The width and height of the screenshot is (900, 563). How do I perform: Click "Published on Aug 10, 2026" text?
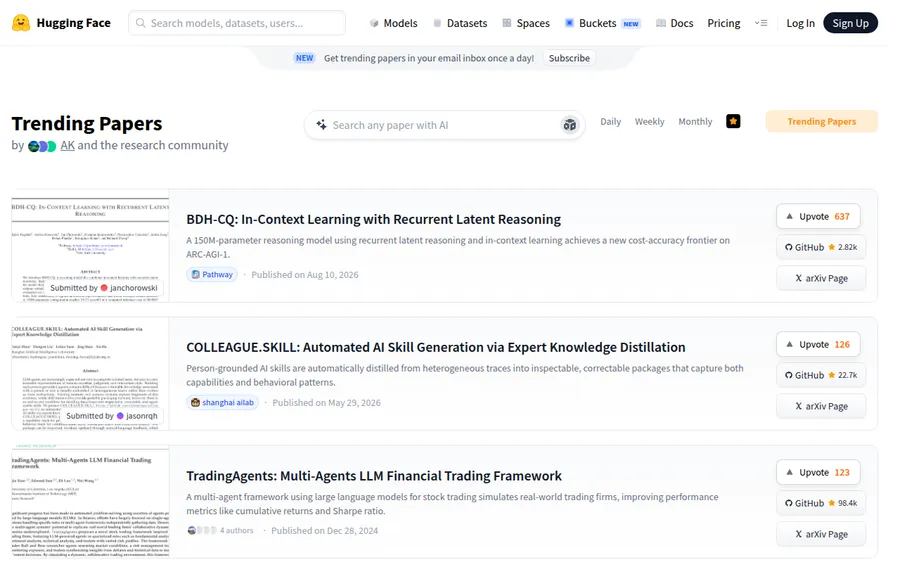coord(305,275)
